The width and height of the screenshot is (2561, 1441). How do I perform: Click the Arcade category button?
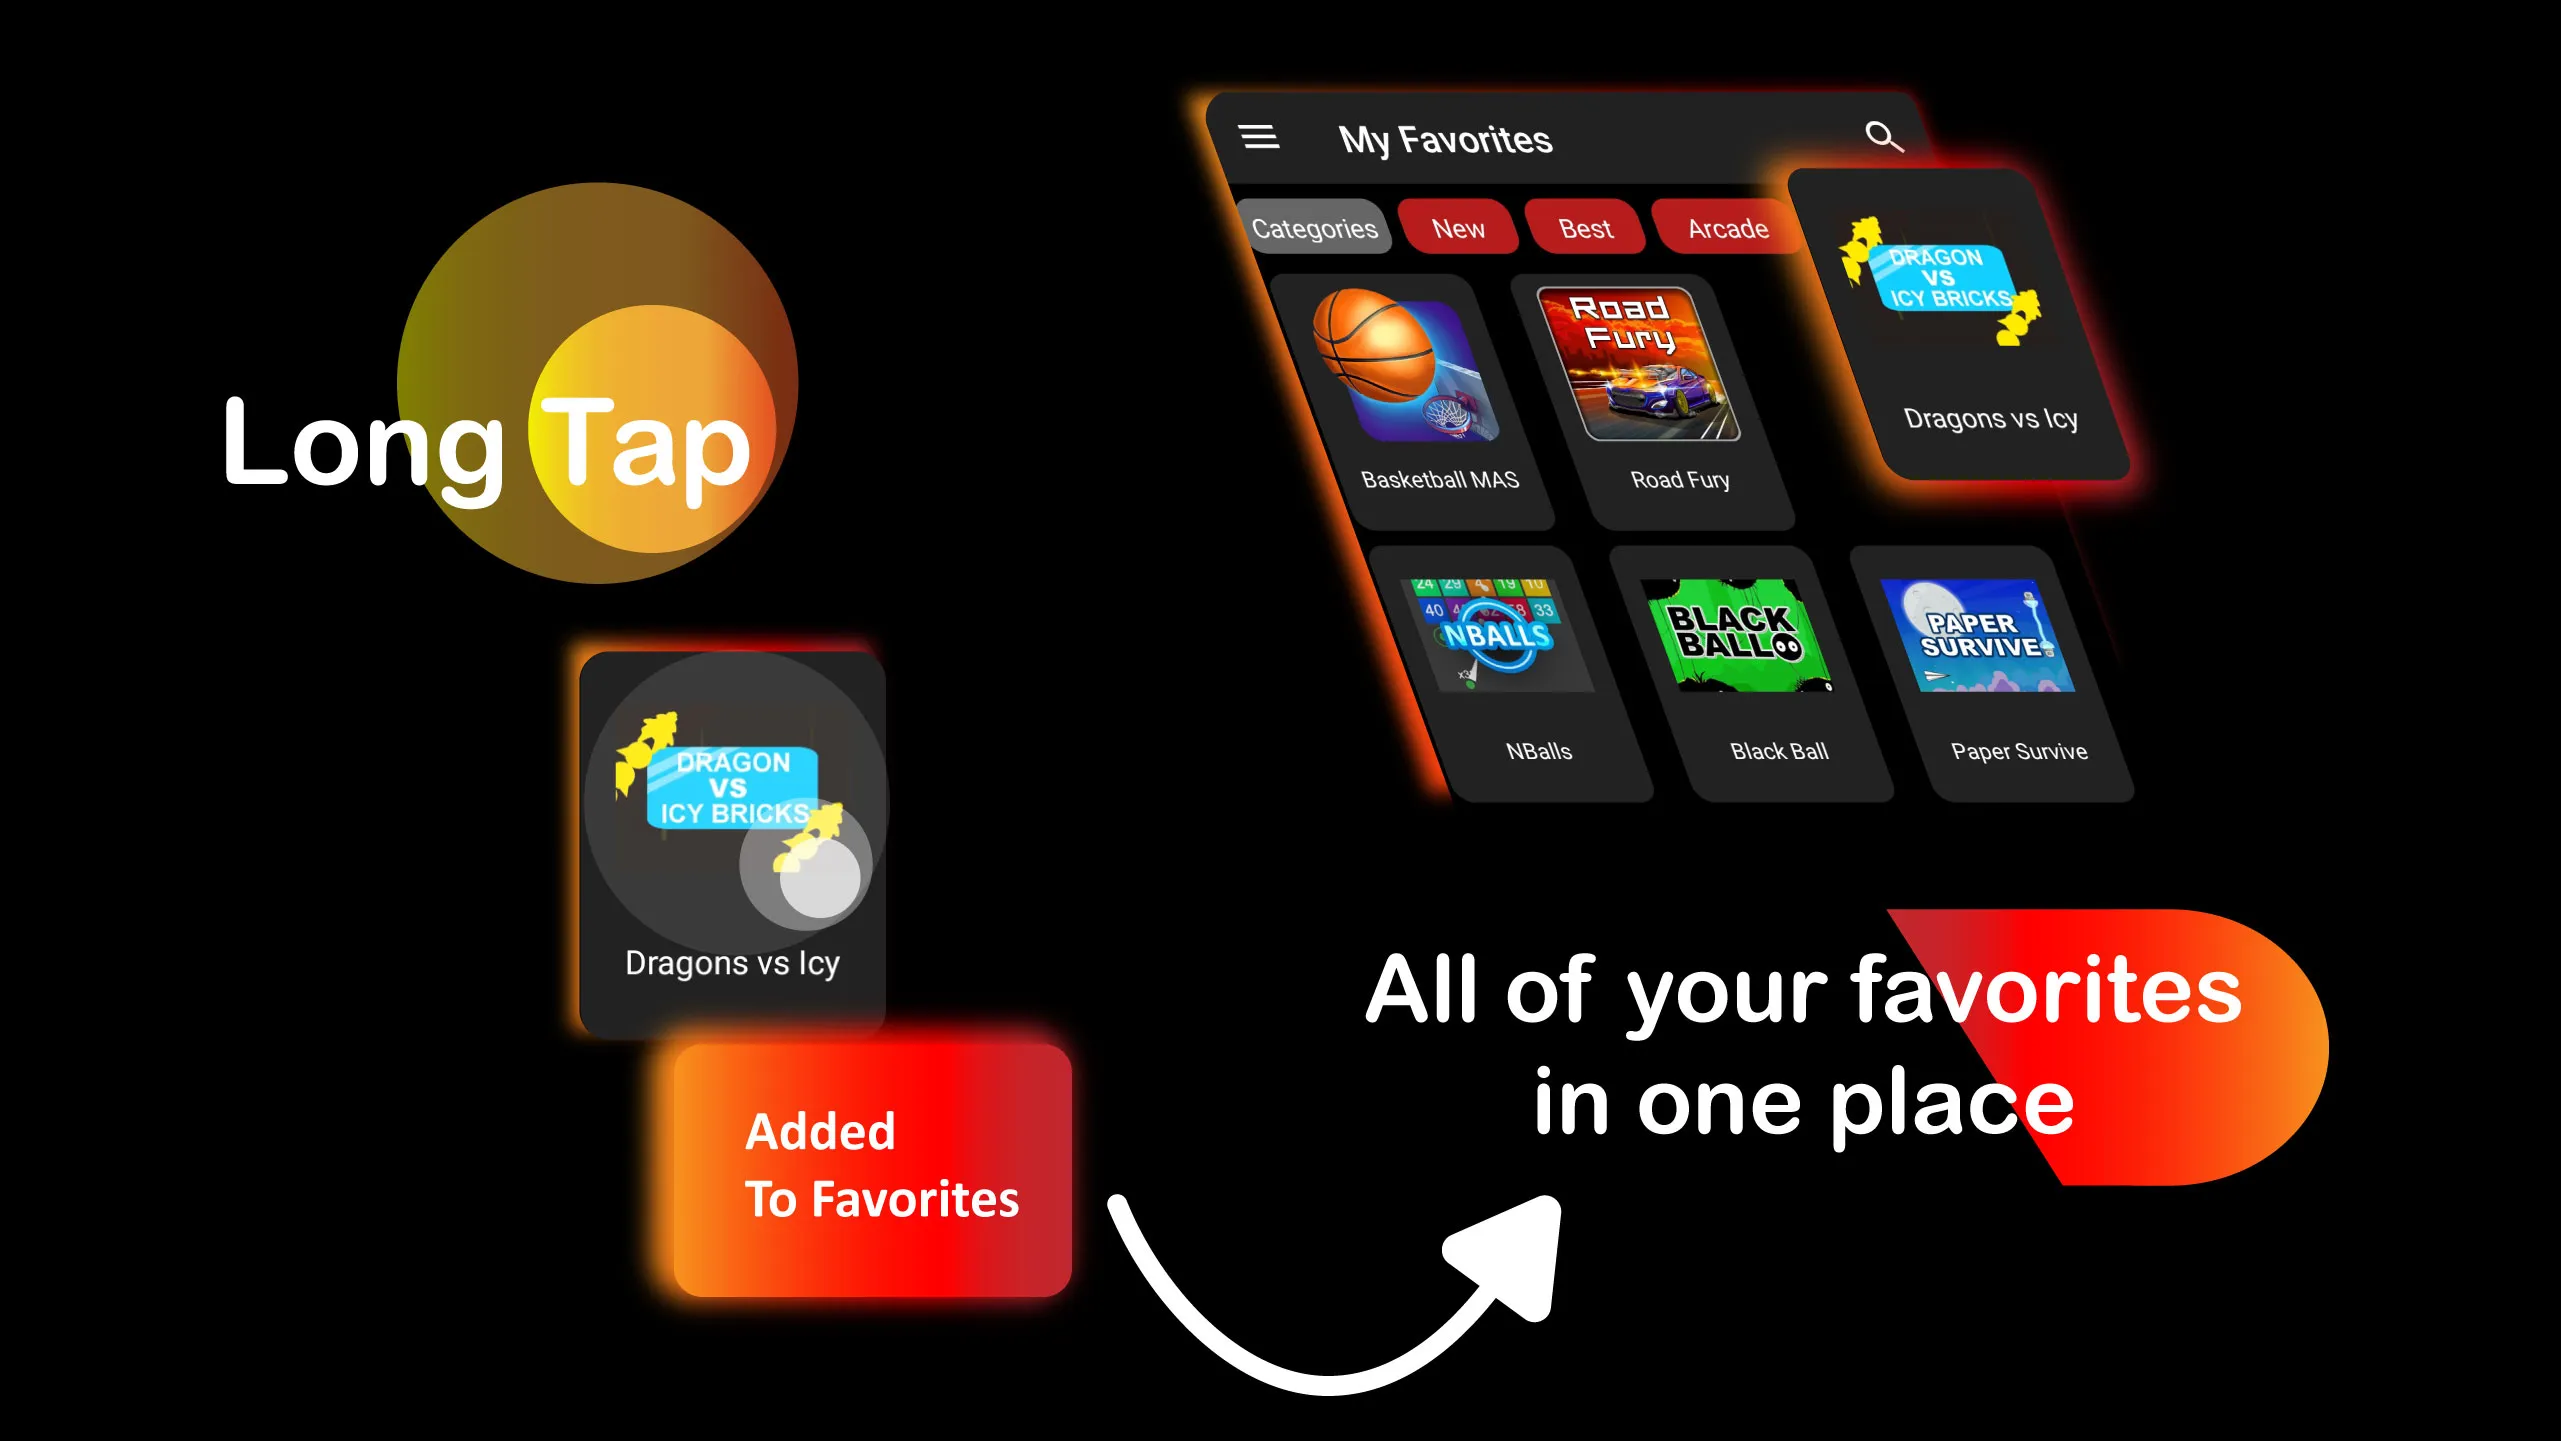point(1727,229)
